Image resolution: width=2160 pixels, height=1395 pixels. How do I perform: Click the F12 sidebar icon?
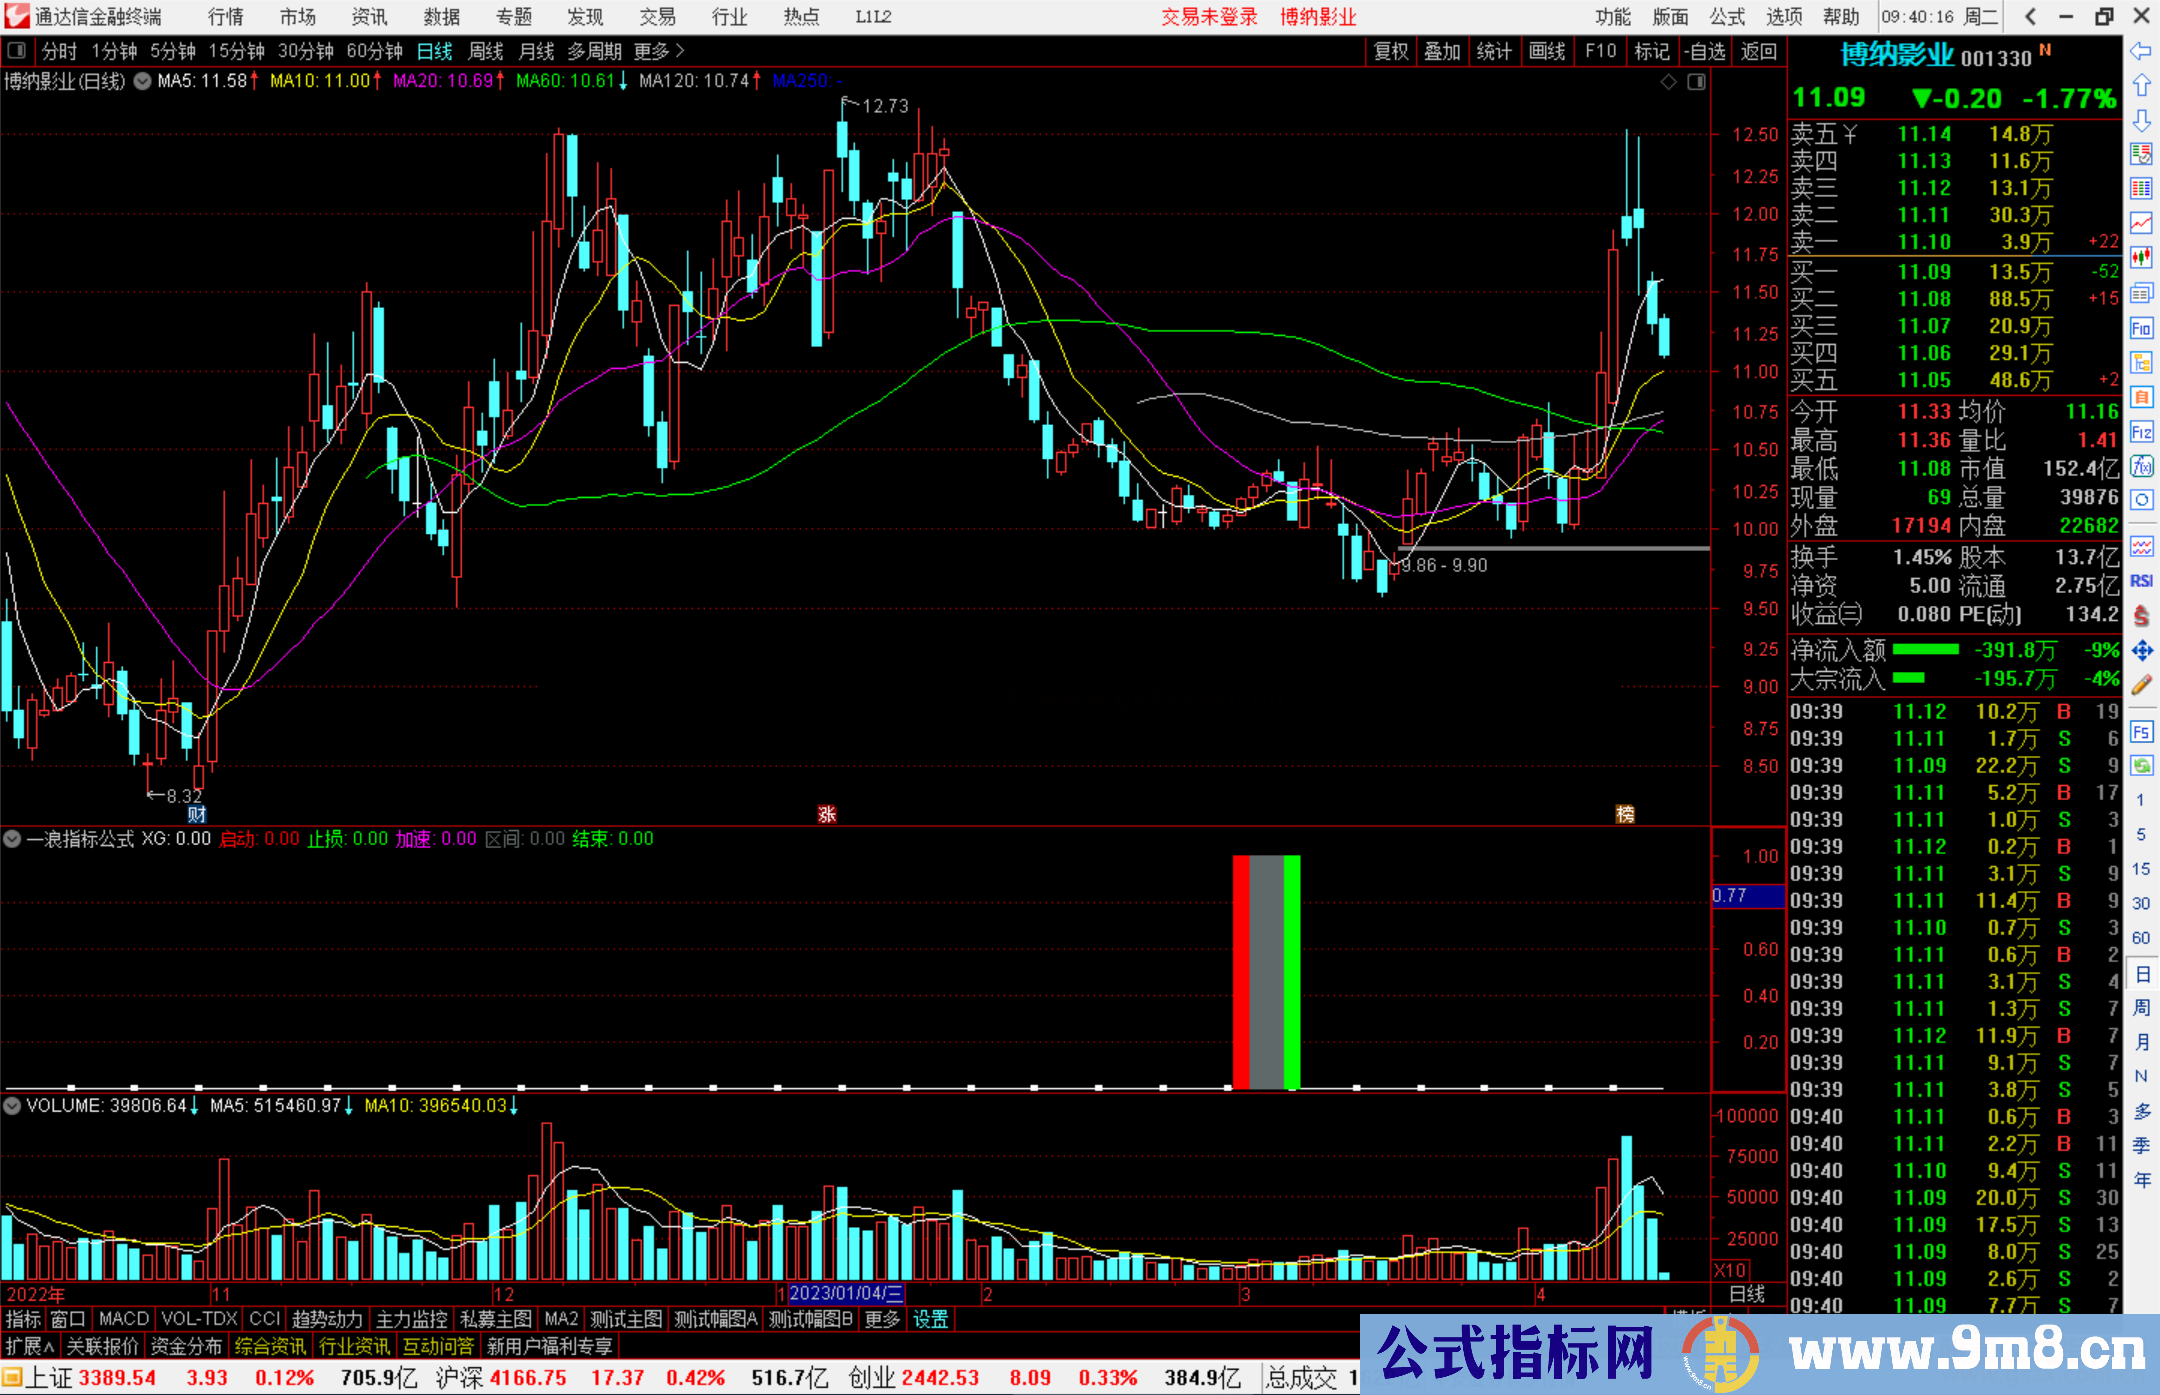2141,432
